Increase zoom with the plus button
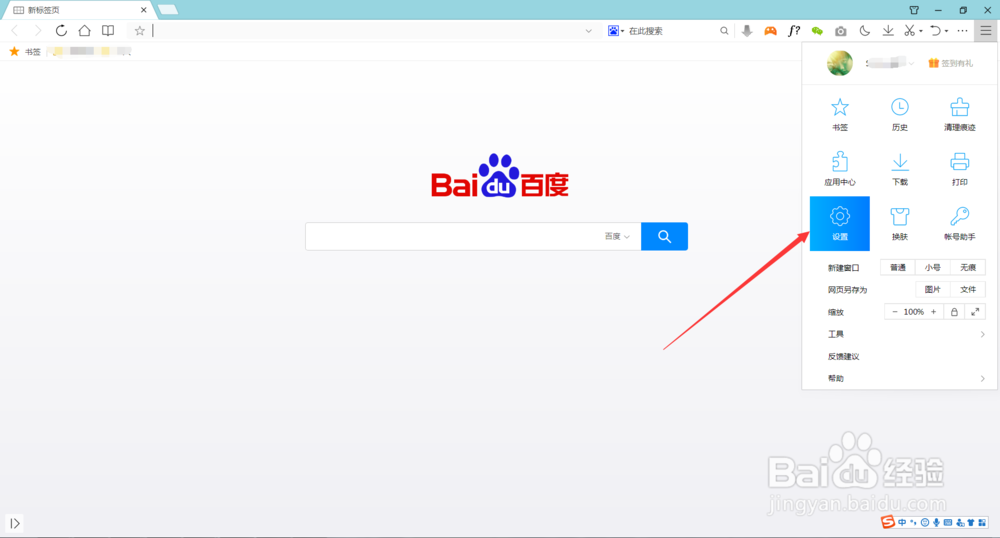Image resolution: width=1000 pixels, height=538 pixels. click(934, 312)
